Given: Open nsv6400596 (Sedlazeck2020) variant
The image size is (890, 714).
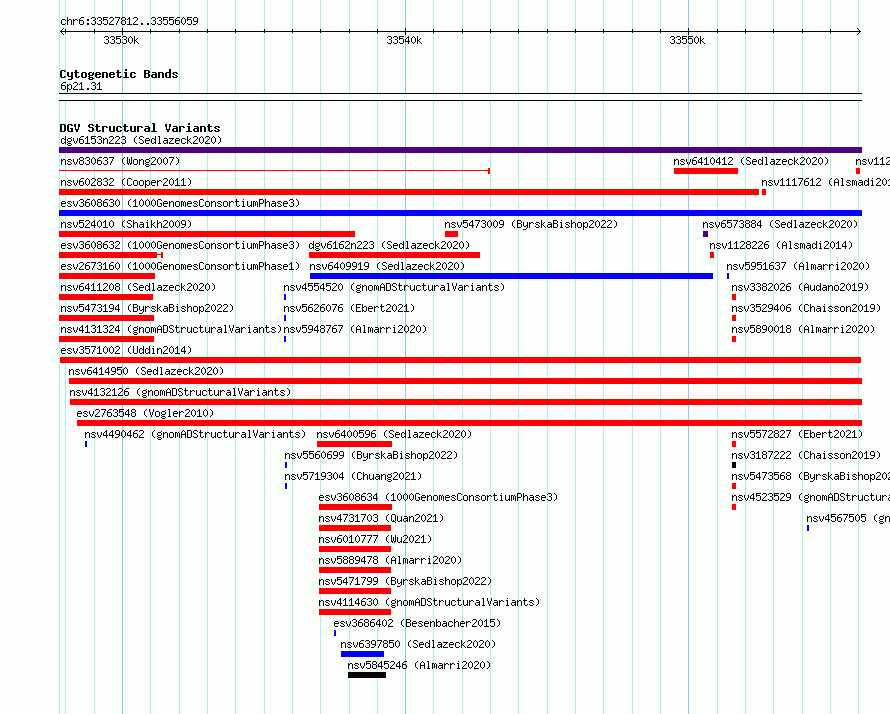Looking at the screenshot, I should [394, 434].
